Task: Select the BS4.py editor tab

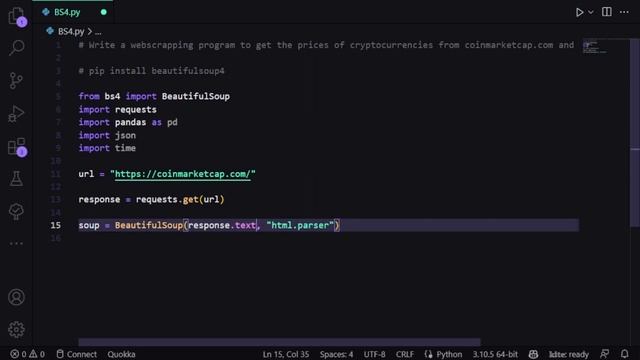Action: point(73,12)
